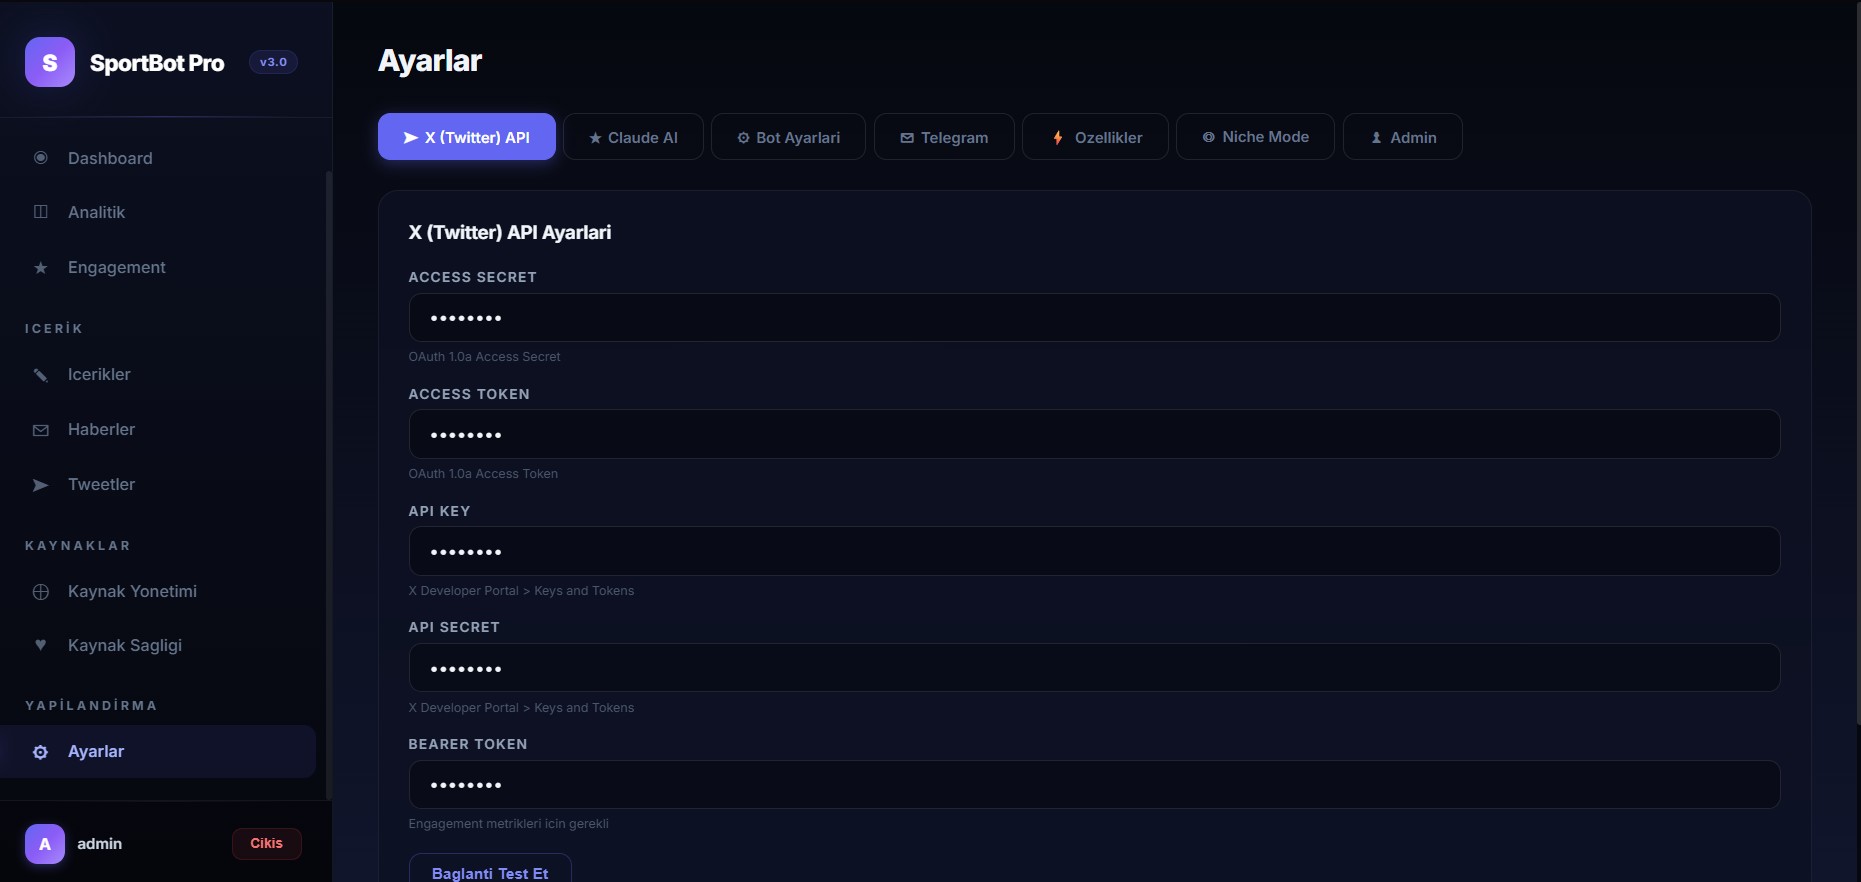This screenshot has width=1861, height=882.
Task: Click the star icon on Claude AI tab
Action: [595, 138]
